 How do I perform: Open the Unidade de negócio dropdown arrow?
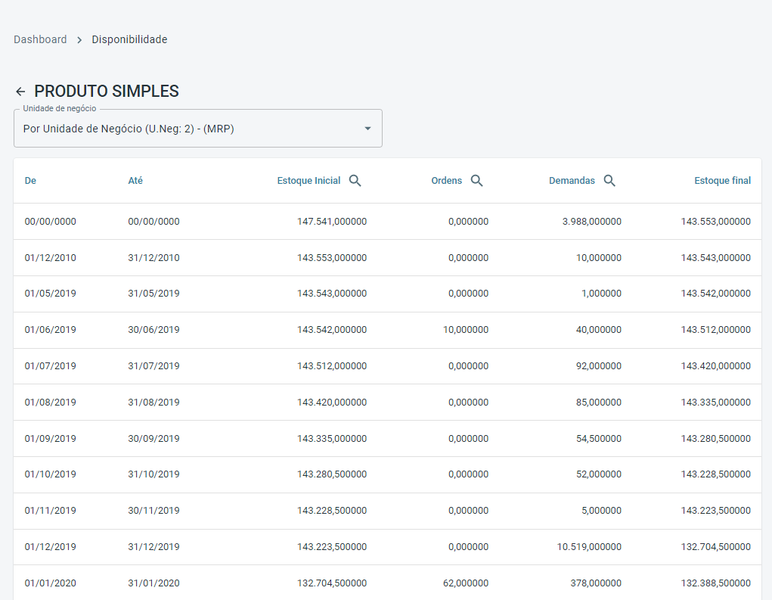point(367,128)
